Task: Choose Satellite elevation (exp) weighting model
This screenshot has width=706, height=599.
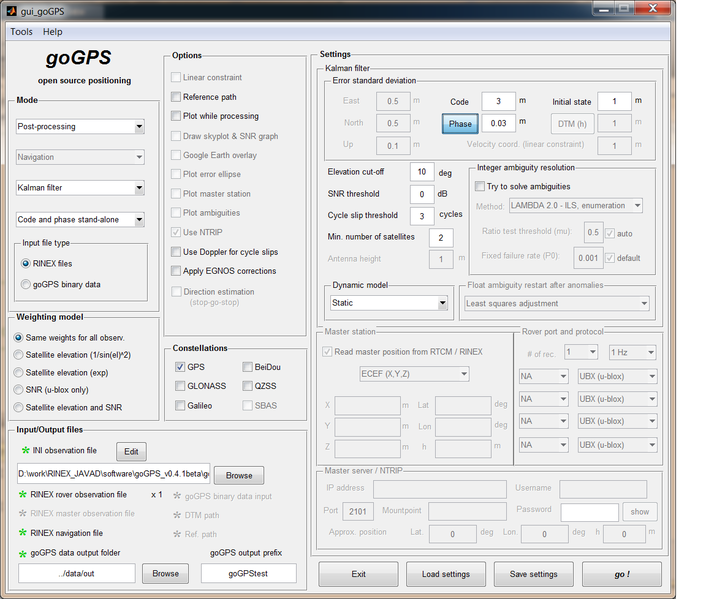Action: 19,371
